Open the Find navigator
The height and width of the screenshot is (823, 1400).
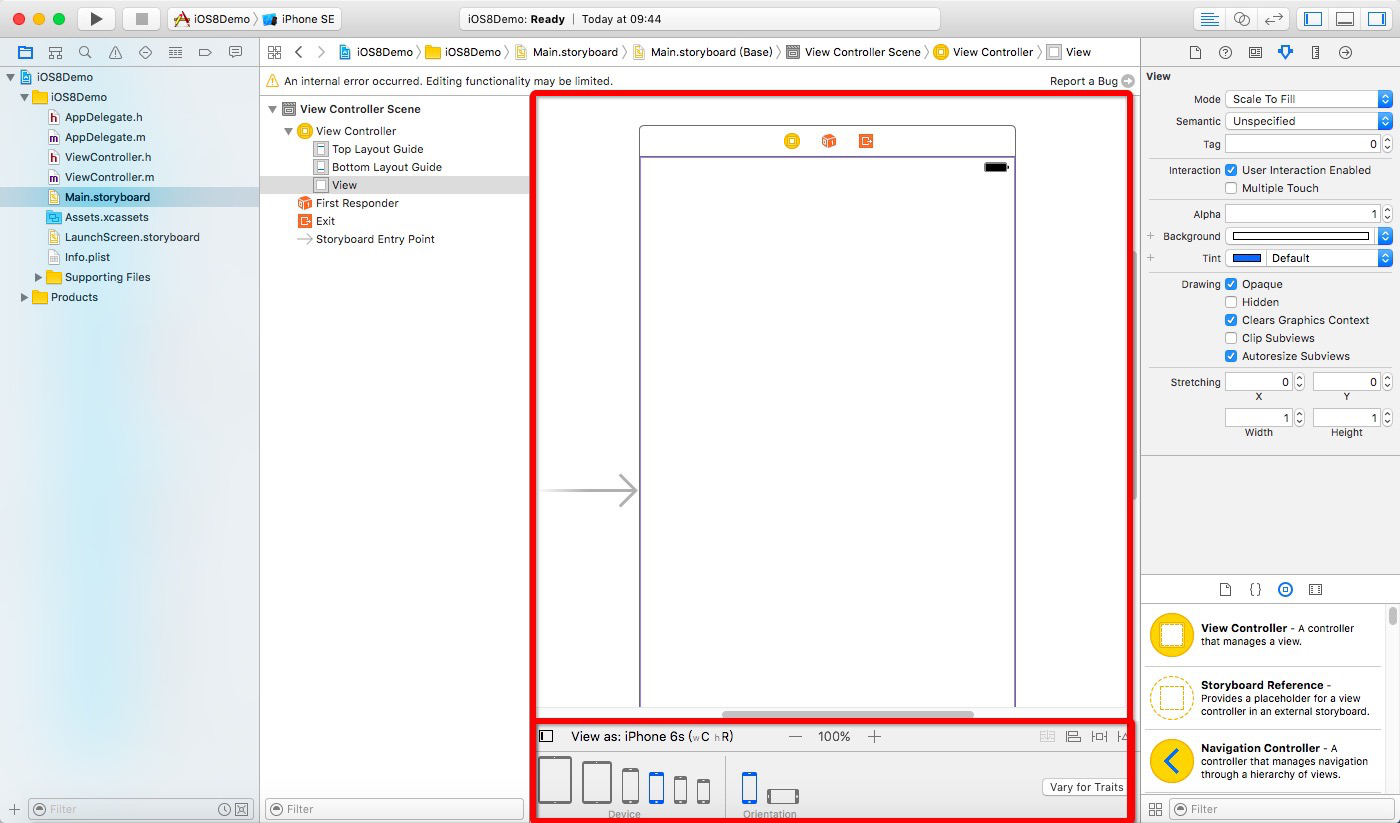pyautogui.click(x=85, y=52)
